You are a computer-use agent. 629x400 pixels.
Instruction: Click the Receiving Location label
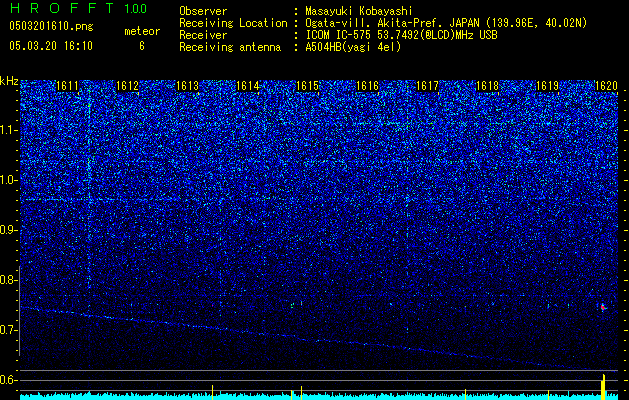(233, 23)
